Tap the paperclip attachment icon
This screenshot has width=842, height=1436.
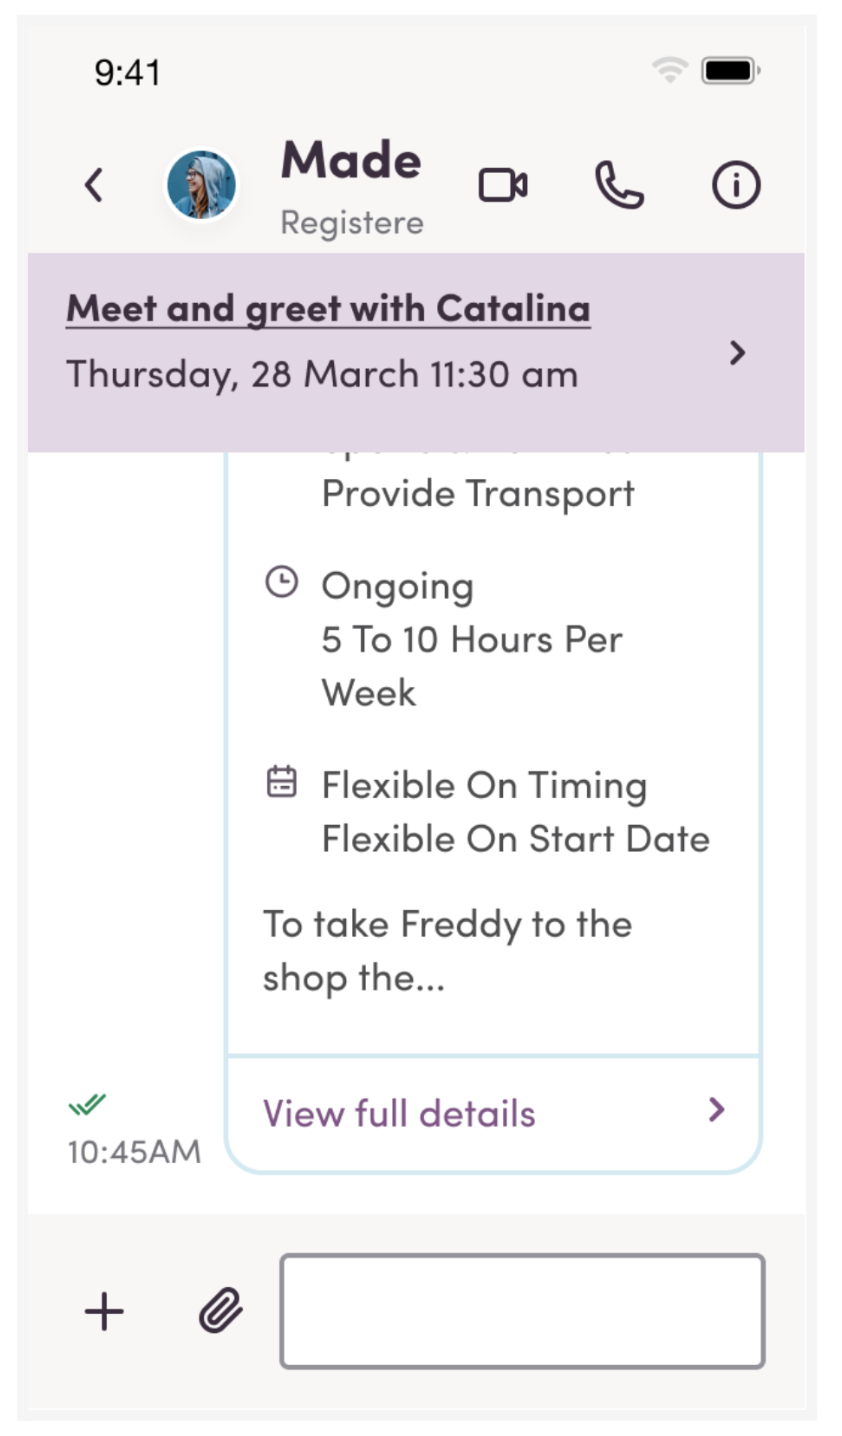click(220, 1311)
